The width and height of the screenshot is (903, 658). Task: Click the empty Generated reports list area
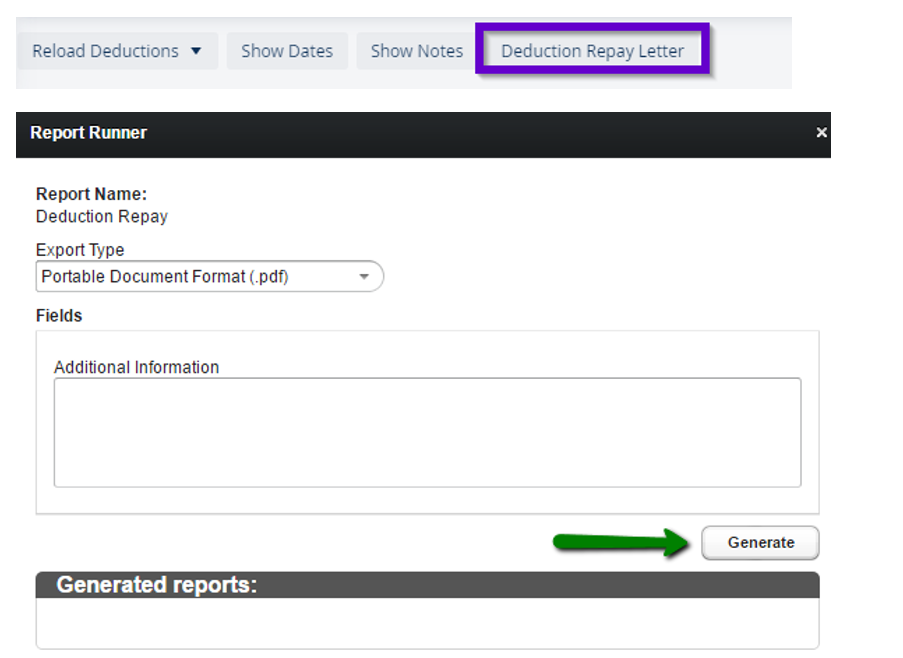tap(427, 624)
